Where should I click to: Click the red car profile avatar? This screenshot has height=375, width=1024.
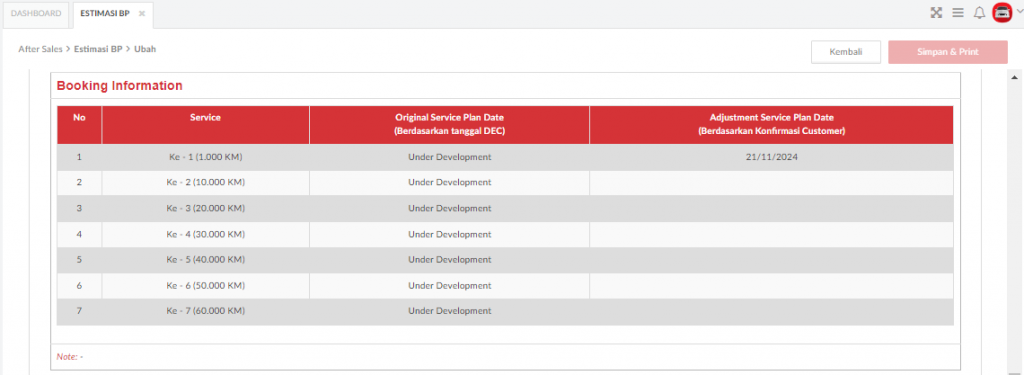point(1002,12)
